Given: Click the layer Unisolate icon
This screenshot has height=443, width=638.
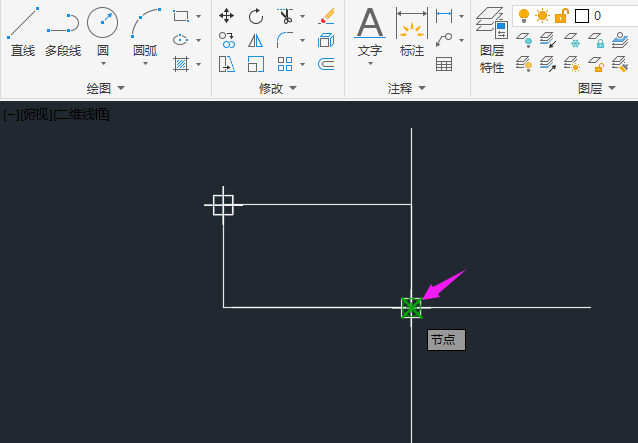Looking at the screenshot, I should point(548,64).
